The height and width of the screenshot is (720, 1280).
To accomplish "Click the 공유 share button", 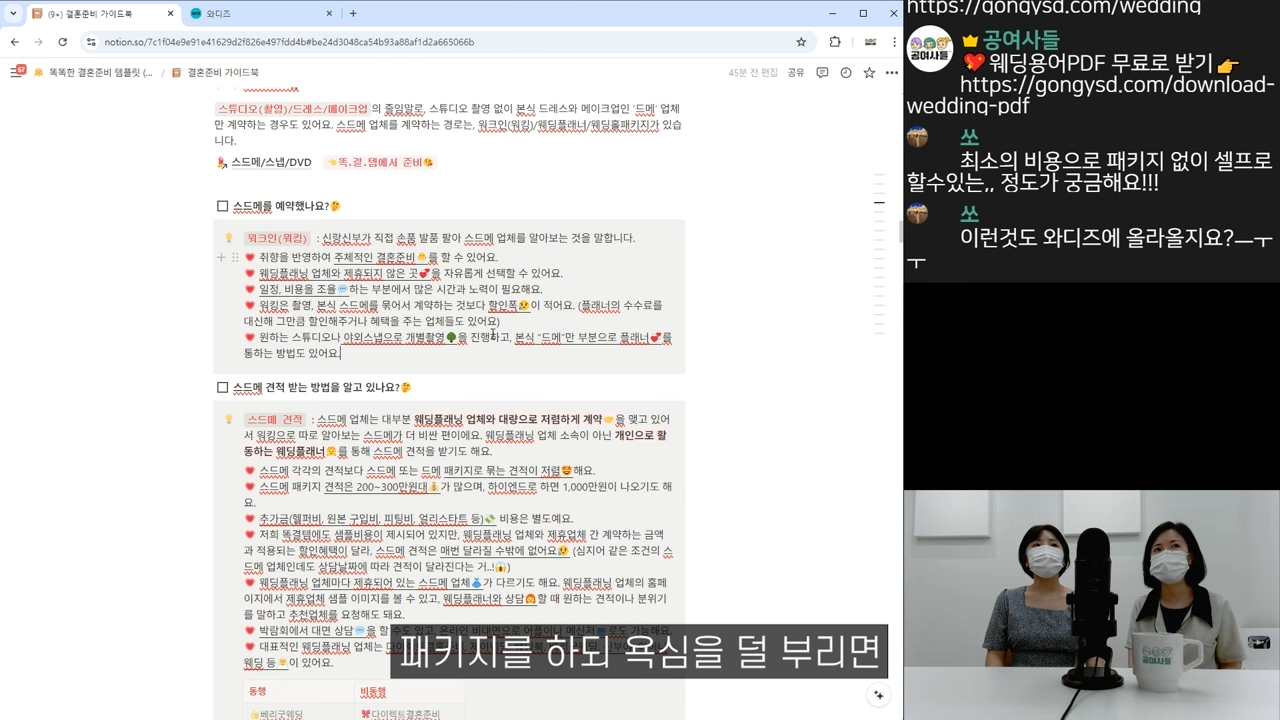I will coord(794,72).
